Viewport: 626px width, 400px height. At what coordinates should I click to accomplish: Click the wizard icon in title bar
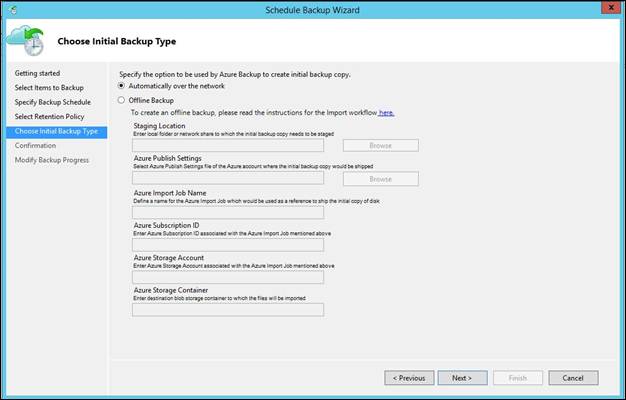[x=12, y=9]
